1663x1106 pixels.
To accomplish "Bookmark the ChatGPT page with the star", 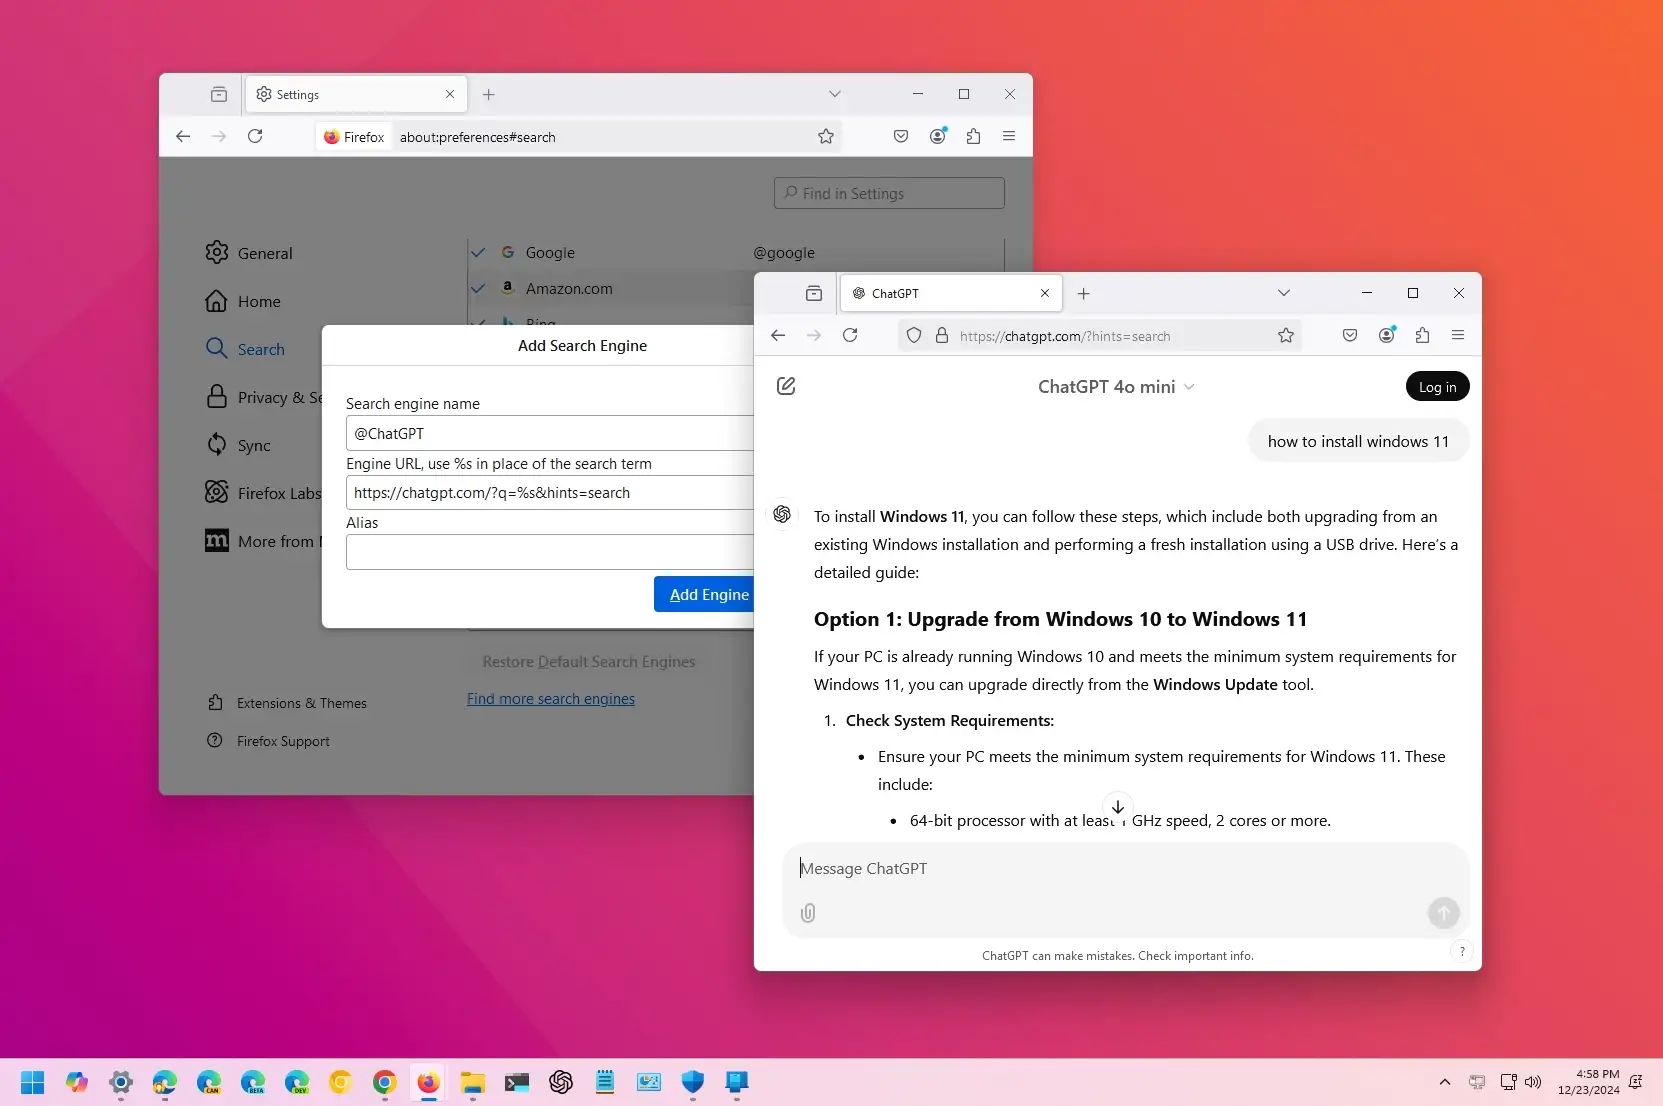I will 1286,335.
